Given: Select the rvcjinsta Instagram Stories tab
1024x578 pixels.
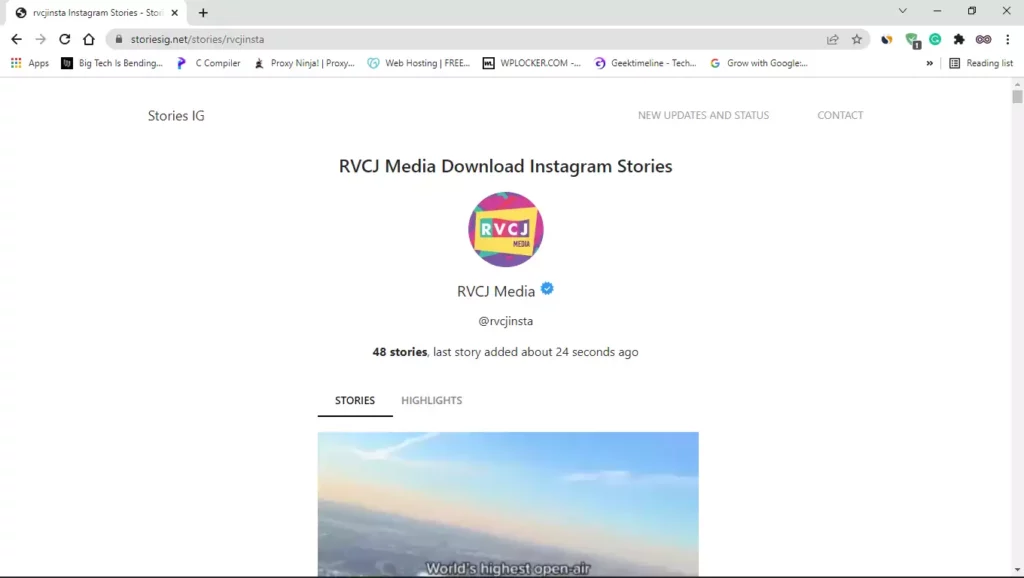Looking at the screenshot, I should coord(96,12).
